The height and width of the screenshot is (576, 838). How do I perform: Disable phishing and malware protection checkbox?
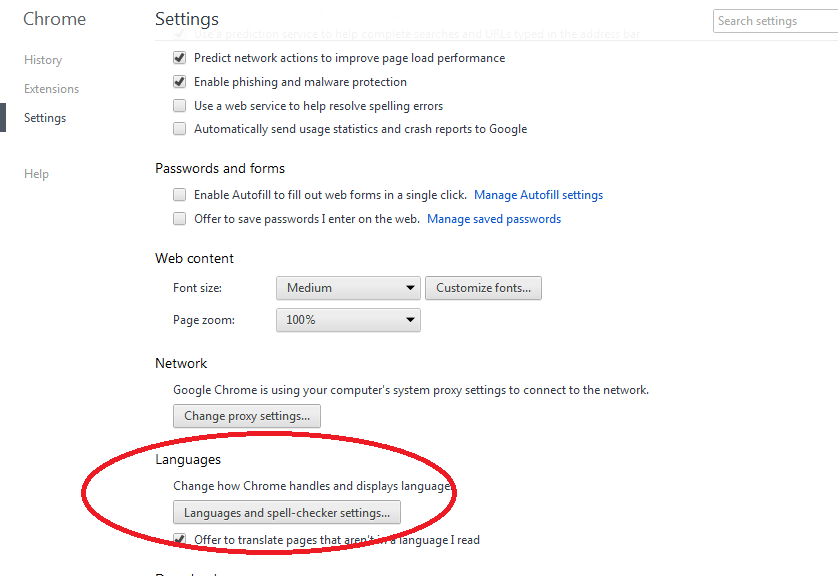(180, 82)
